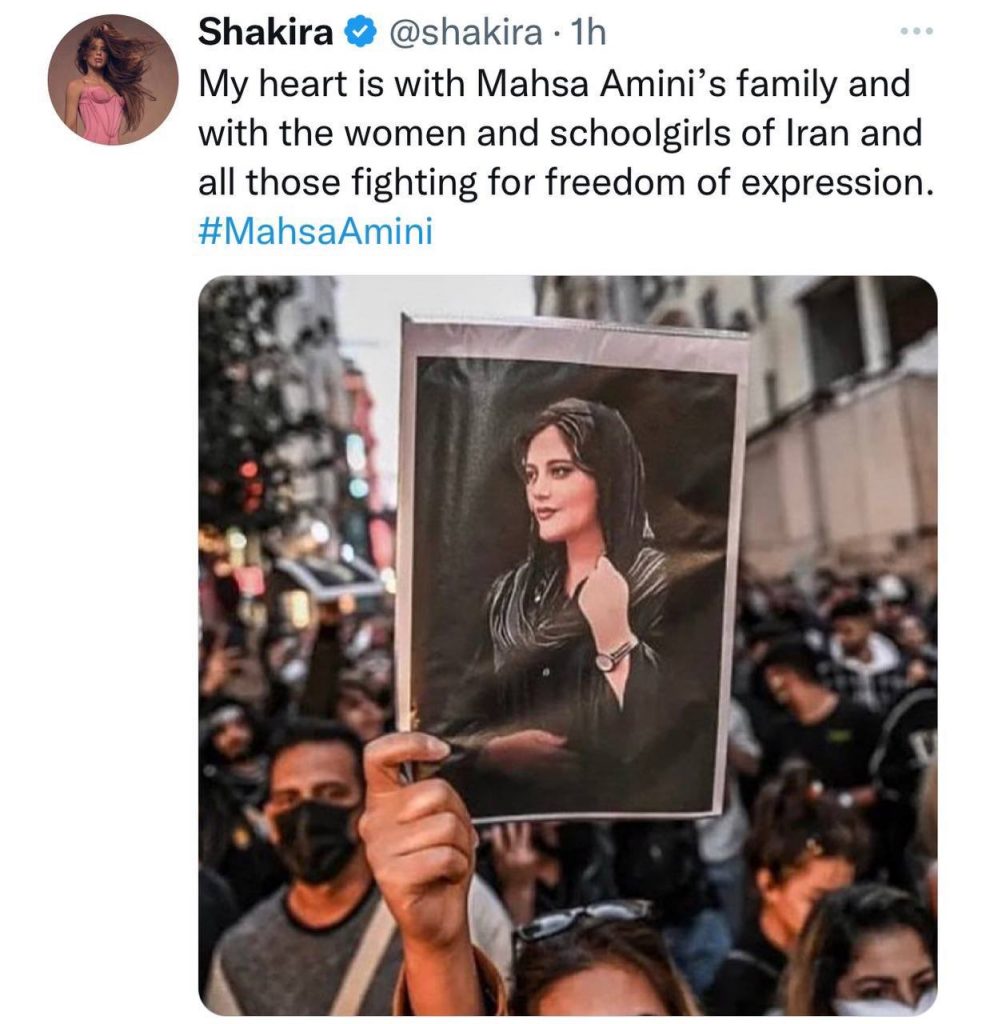Click the tweet text starting "My heart is"

tap(566, 133)
